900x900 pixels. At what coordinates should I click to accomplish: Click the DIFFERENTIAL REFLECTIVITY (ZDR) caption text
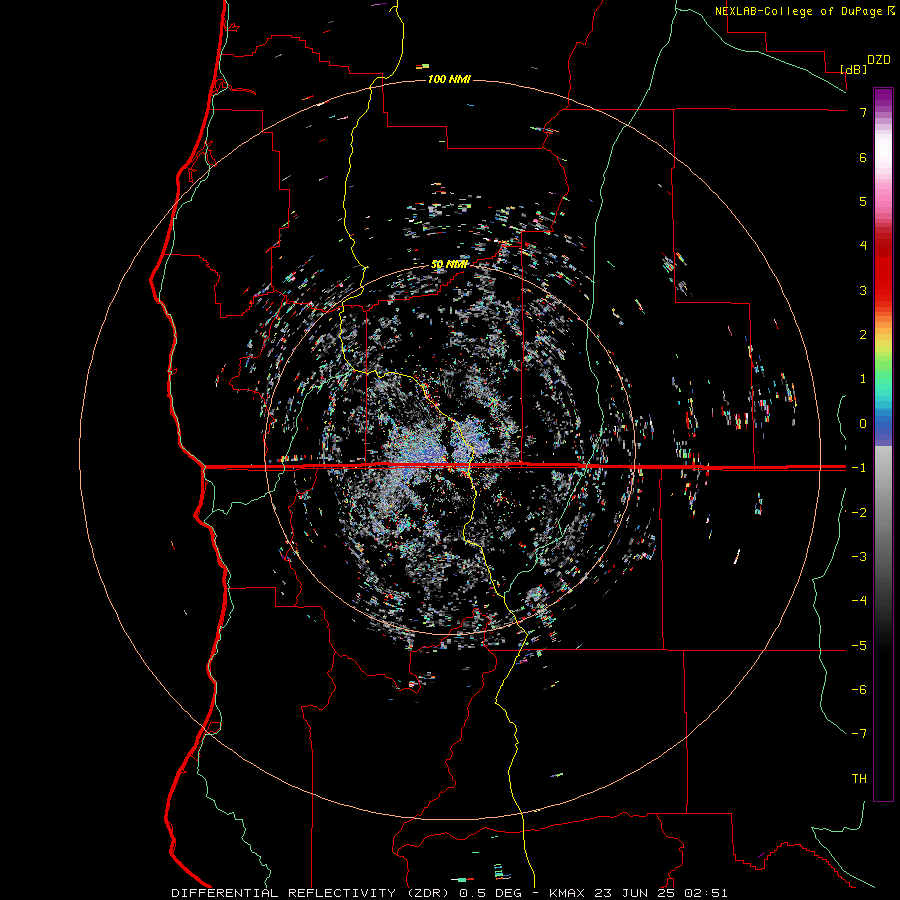click(x=312, y=893)
